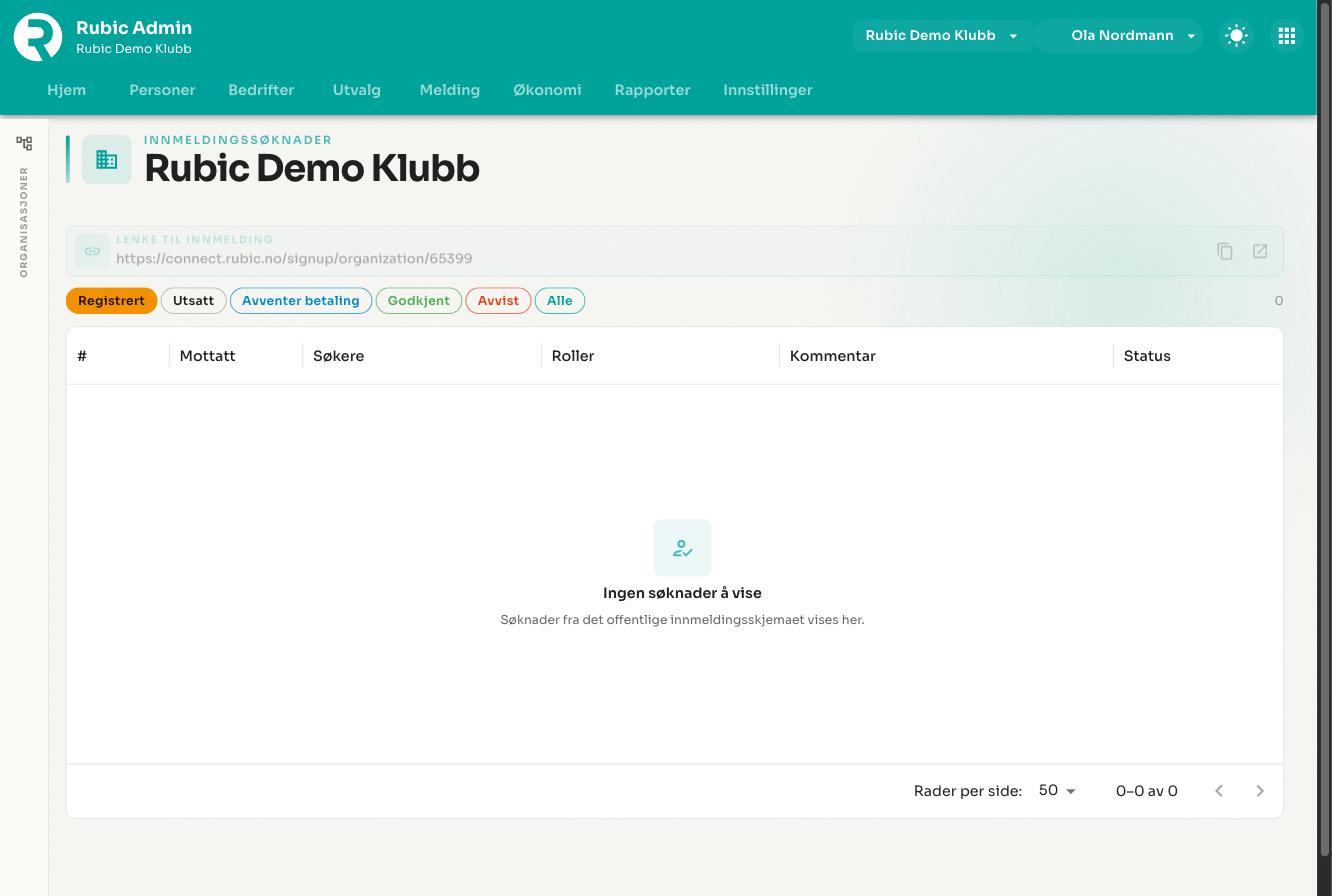Click the # column header
Viewport: 1332px width, 896px height.
coord(82,356)
